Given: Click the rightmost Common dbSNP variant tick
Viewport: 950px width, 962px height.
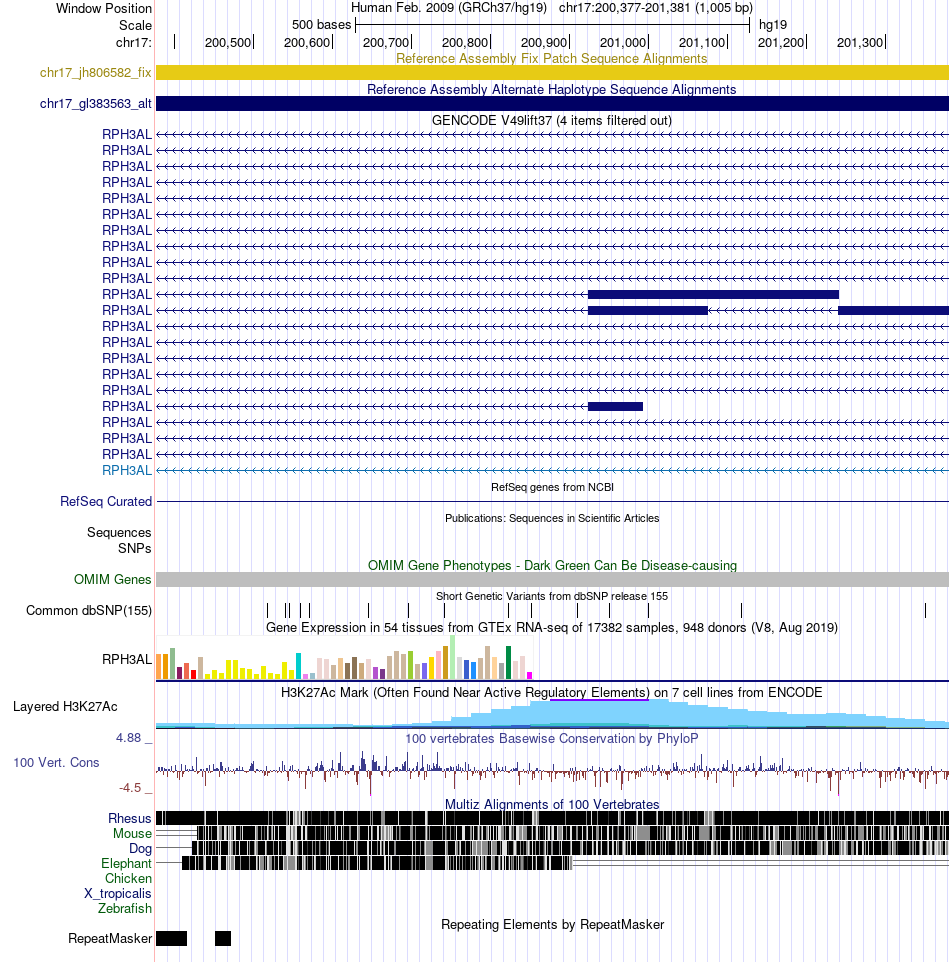Looking at the screenshot, I should (925, 610).
